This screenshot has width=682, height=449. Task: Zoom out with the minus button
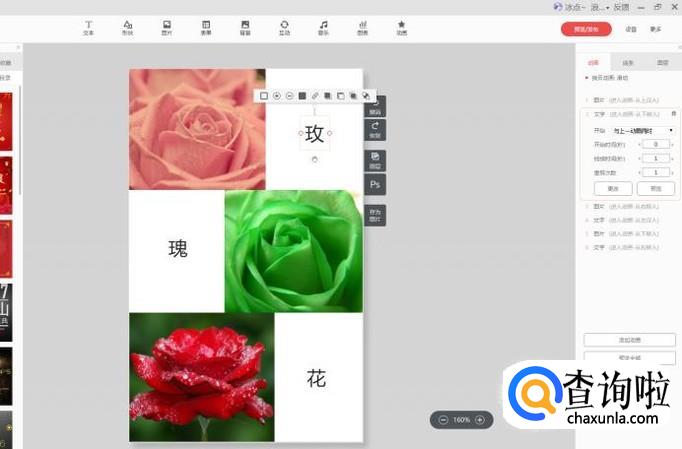click(x=443, y=420)
